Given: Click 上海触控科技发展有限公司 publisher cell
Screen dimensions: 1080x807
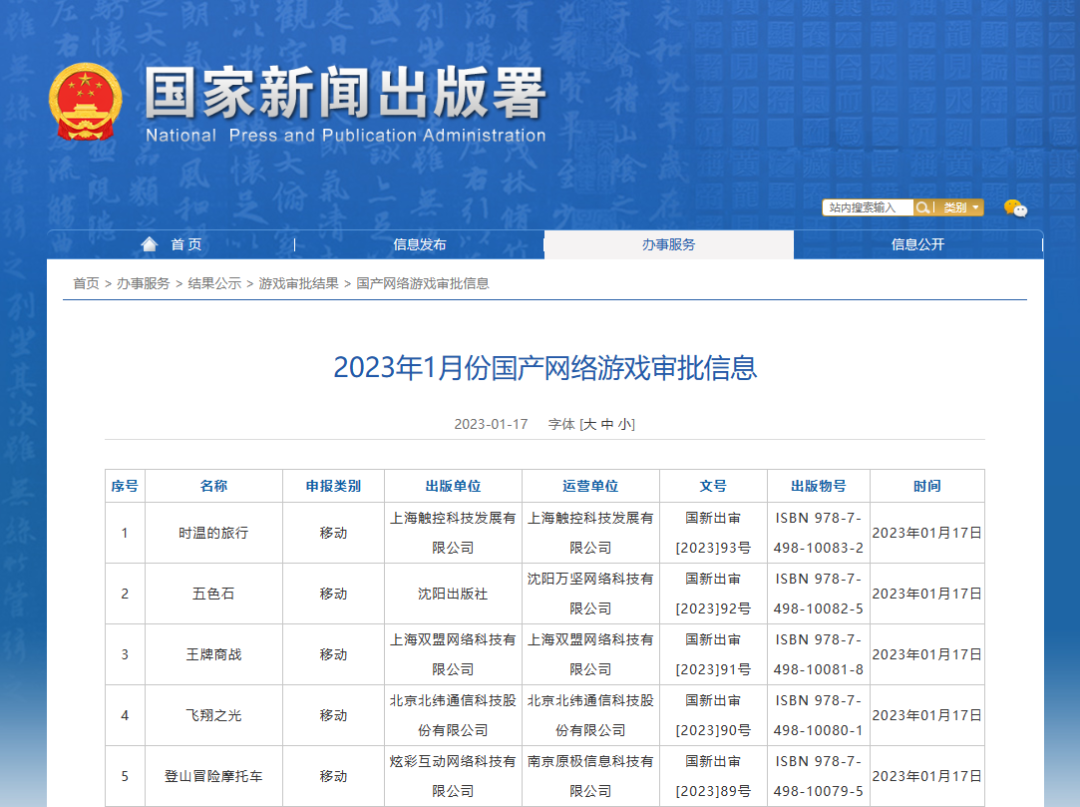Looking at the screenshot, I should pyautogui.click(x=453, y=533).
